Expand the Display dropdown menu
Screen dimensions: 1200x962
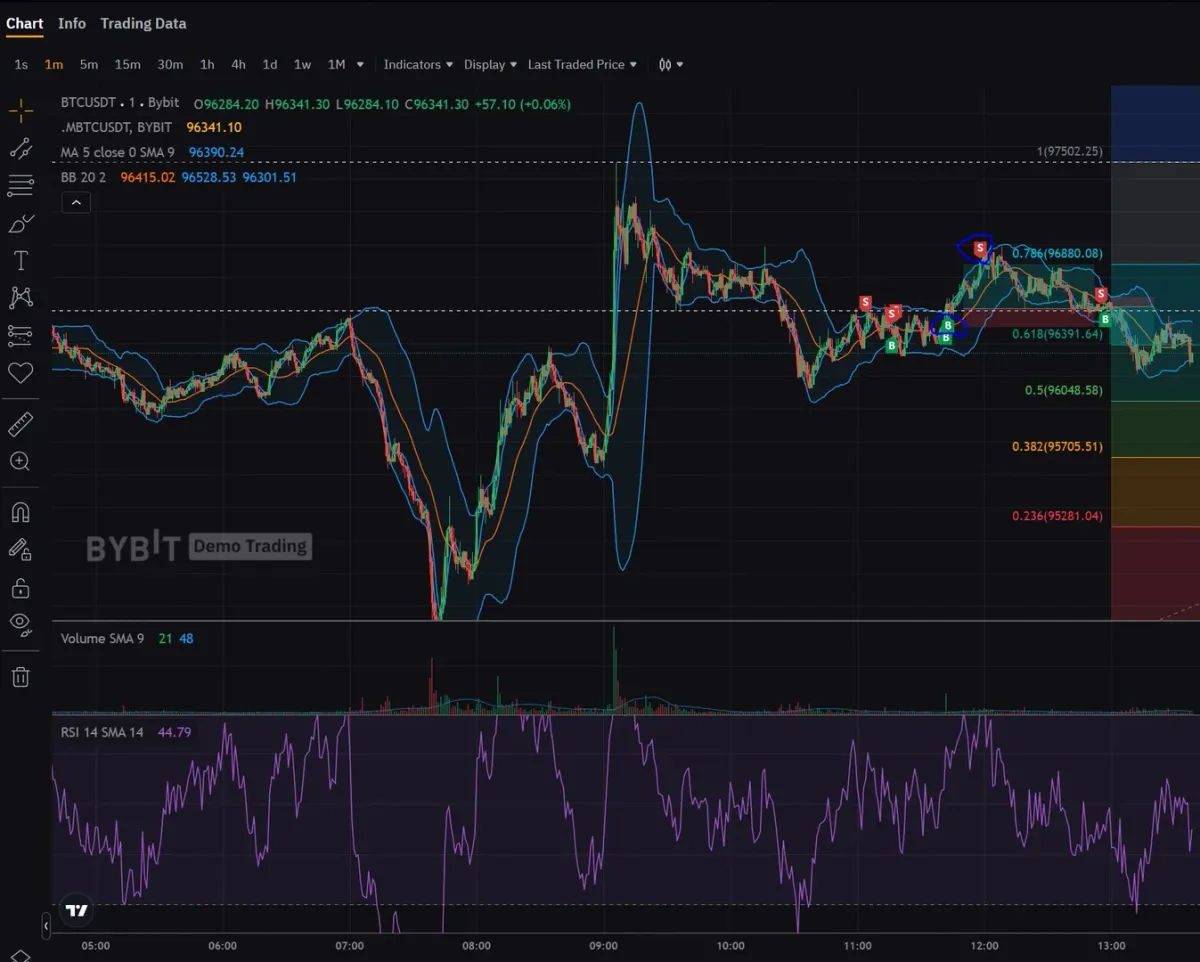[490, 65]
